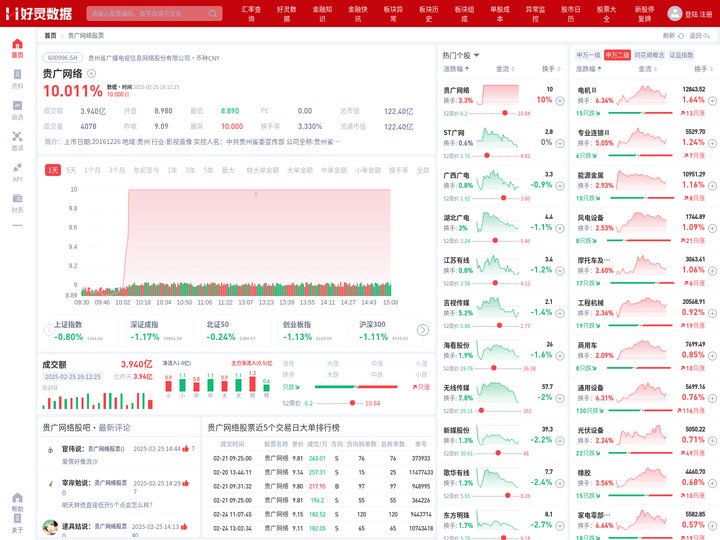
Task: Open the 资料 sidebar icon
Action: 17,75
